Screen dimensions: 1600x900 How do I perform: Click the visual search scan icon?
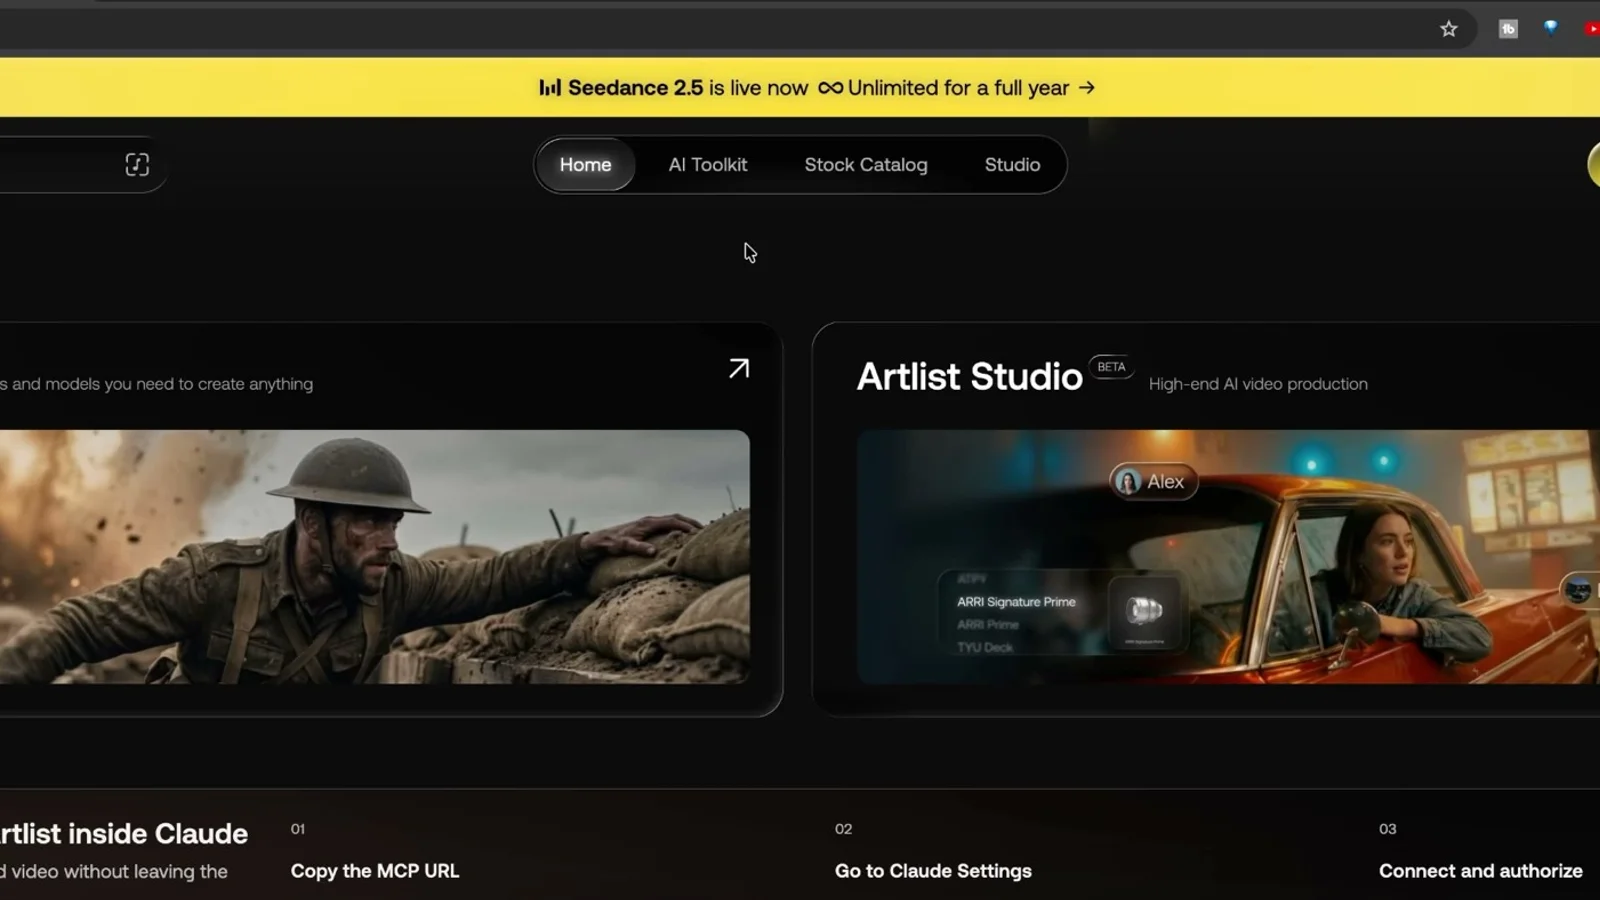coord(137,165)
